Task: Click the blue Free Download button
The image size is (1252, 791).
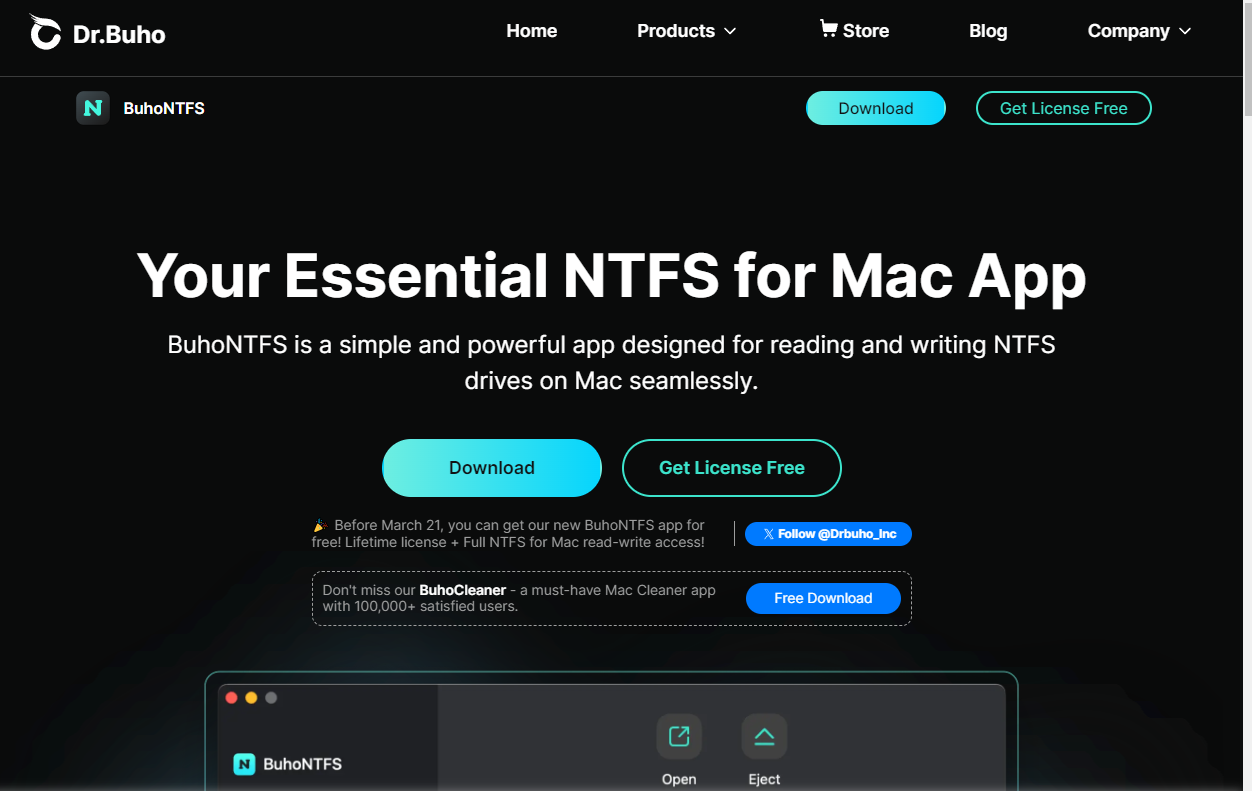Action: tap(823, 598)
